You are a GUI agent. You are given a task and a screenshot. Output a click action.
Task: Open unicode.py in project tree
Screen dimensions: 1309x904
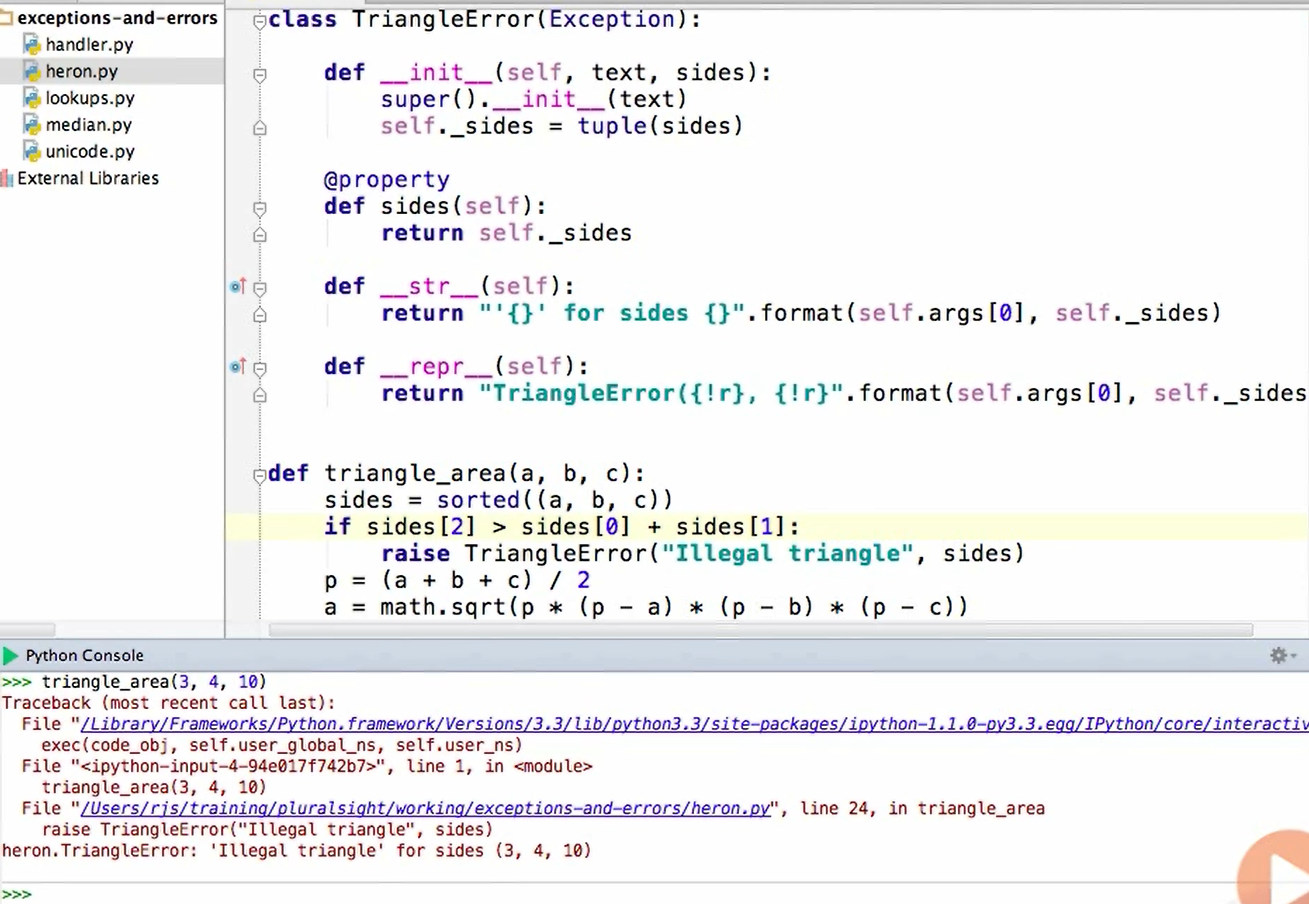tap(90, 152)
